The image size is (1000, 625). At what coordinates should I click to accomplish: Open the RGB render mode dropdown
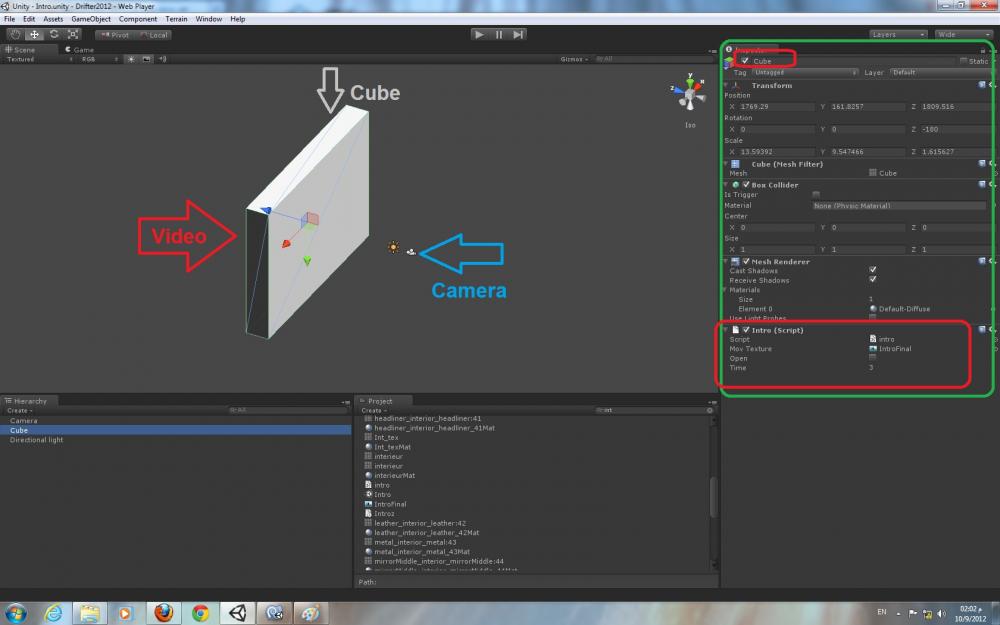tap(99, 59)
